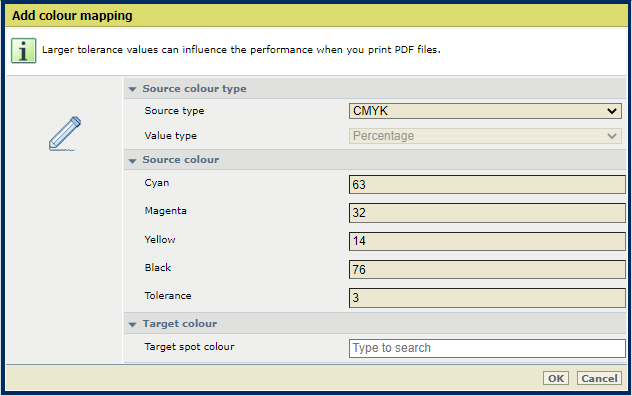
Task: Click the Yellow value field
Action: (487, 241)
